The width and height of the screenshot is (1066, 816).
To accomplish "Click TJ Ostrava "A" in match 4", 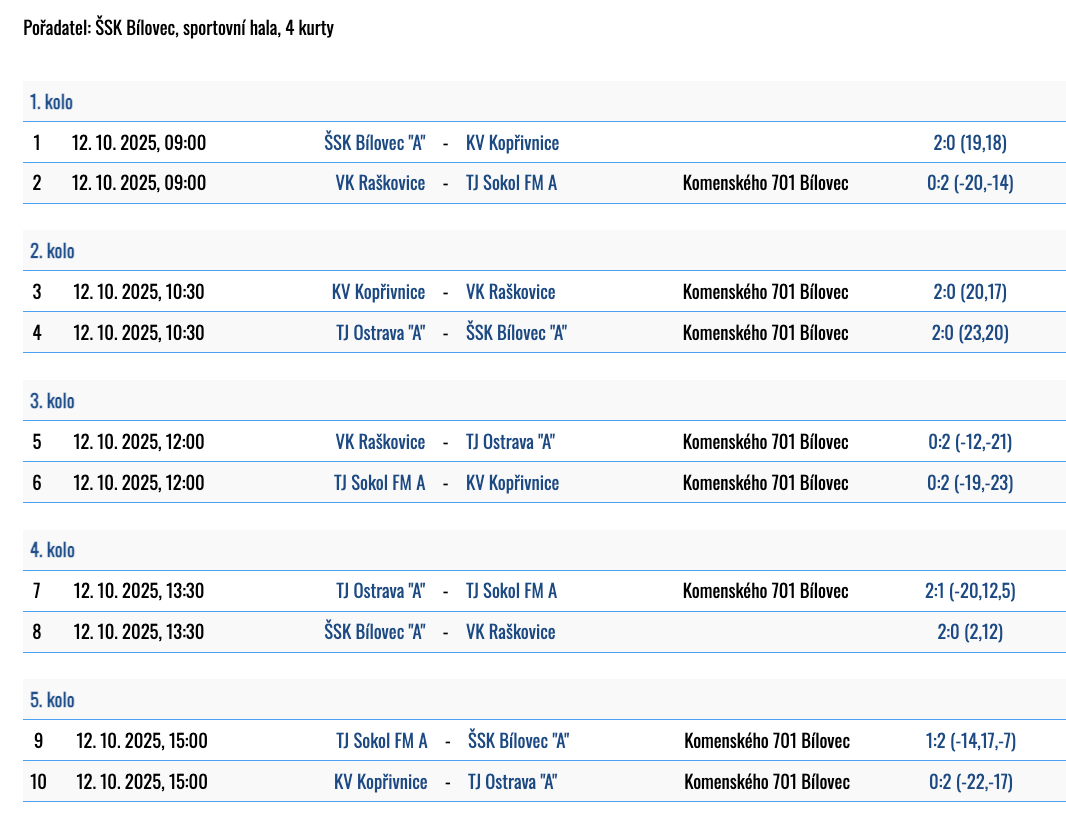I will coord(380,333).
